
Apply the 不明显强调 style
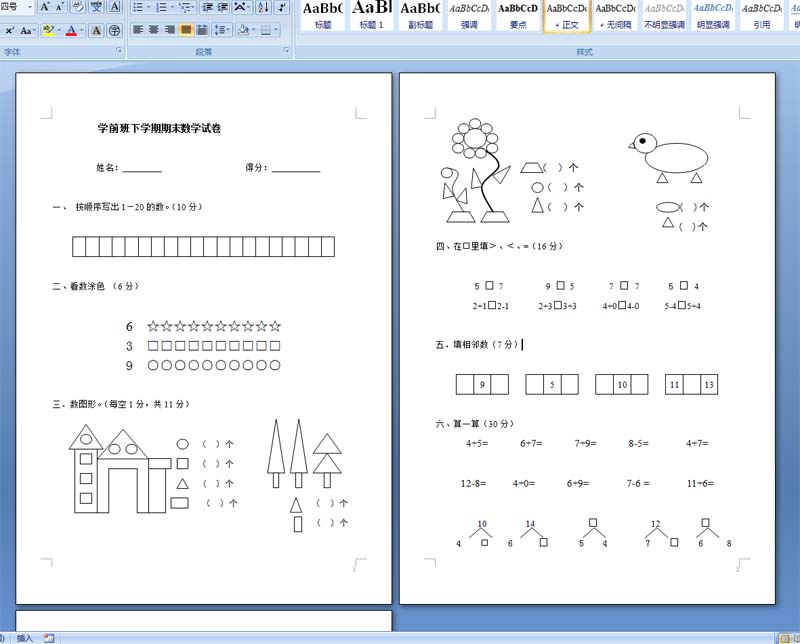[x=664, y=15]
